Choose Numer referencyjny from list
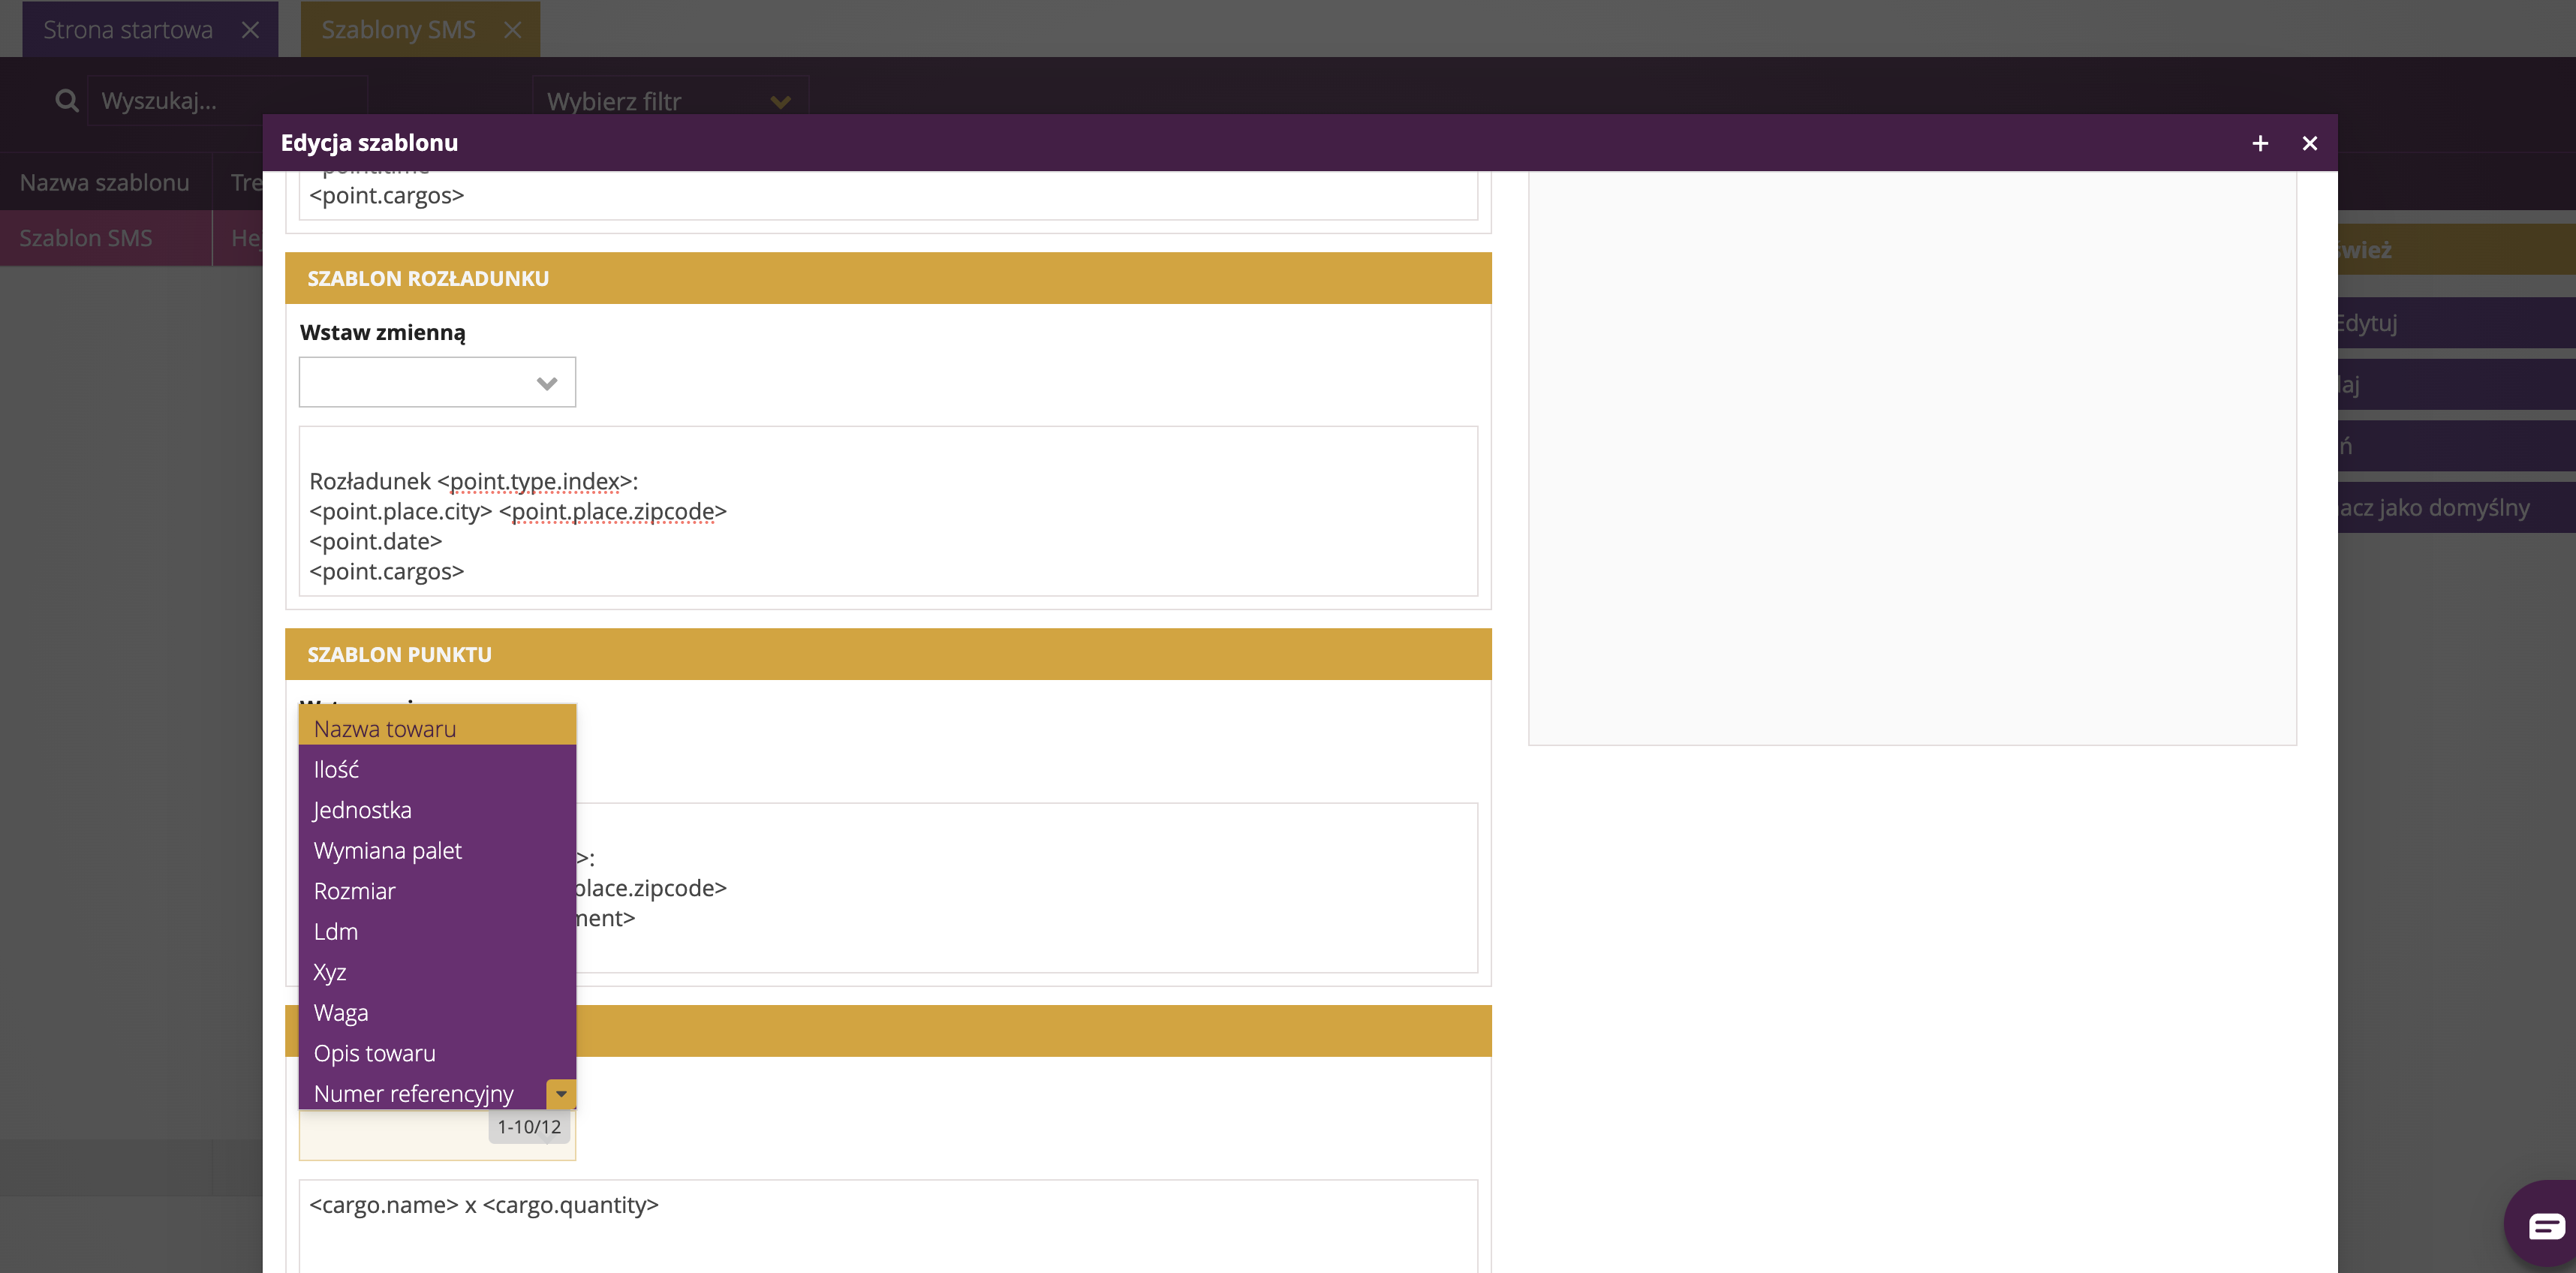The image size is (2576, 1273). coord(413,1093)
